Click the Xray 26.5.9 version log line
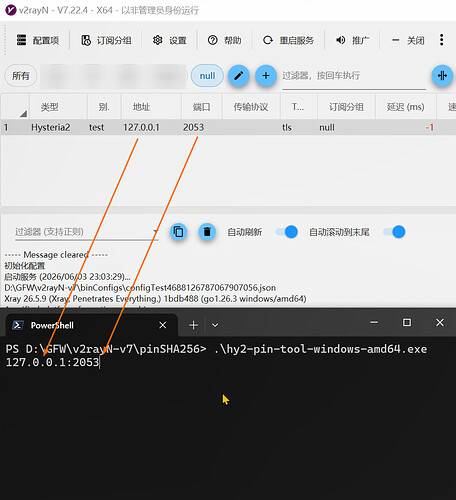Screen dimensions: 456x500 155,299
